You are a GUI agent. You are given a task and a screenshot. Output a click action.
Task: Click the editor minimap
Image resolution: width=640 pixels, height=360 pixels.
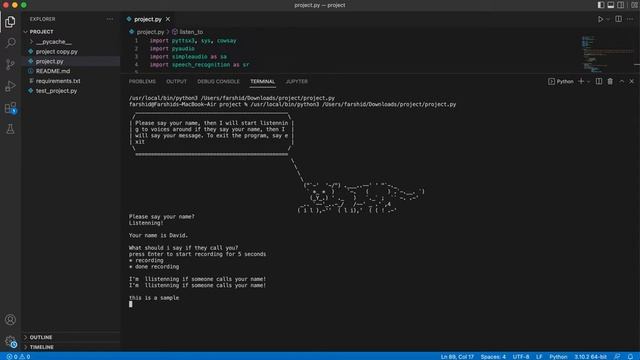pyautogui.click(x=608, y=54)
